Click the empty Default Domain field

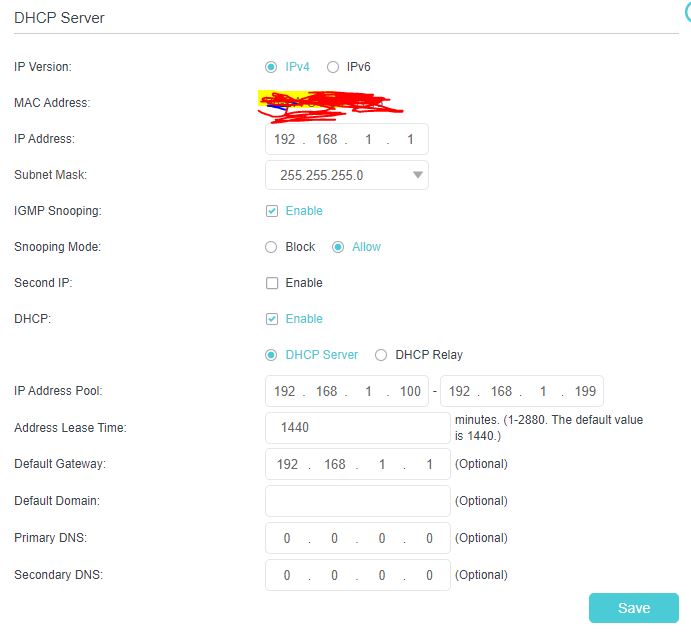point(358,502)
